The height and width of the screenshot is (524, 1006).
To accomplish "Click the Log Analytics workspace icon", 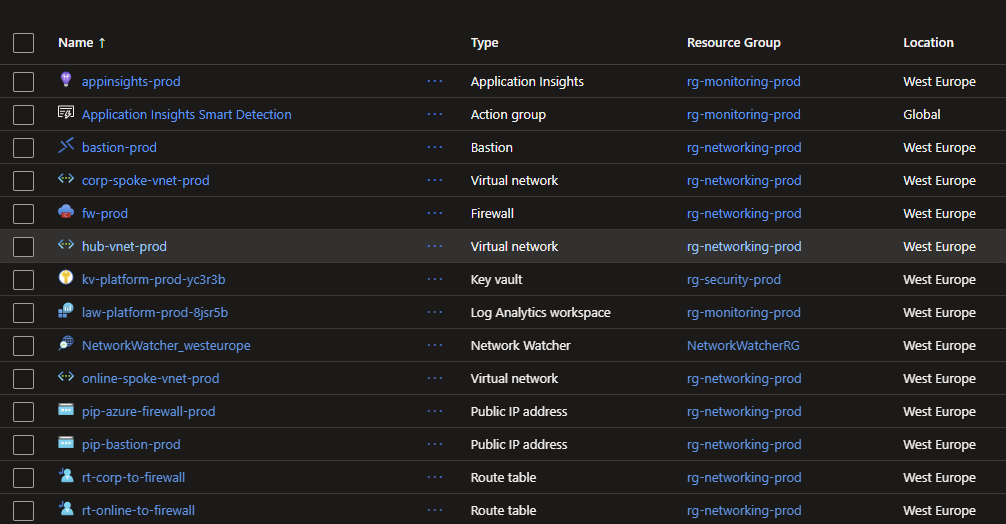I will coord(66,311).
